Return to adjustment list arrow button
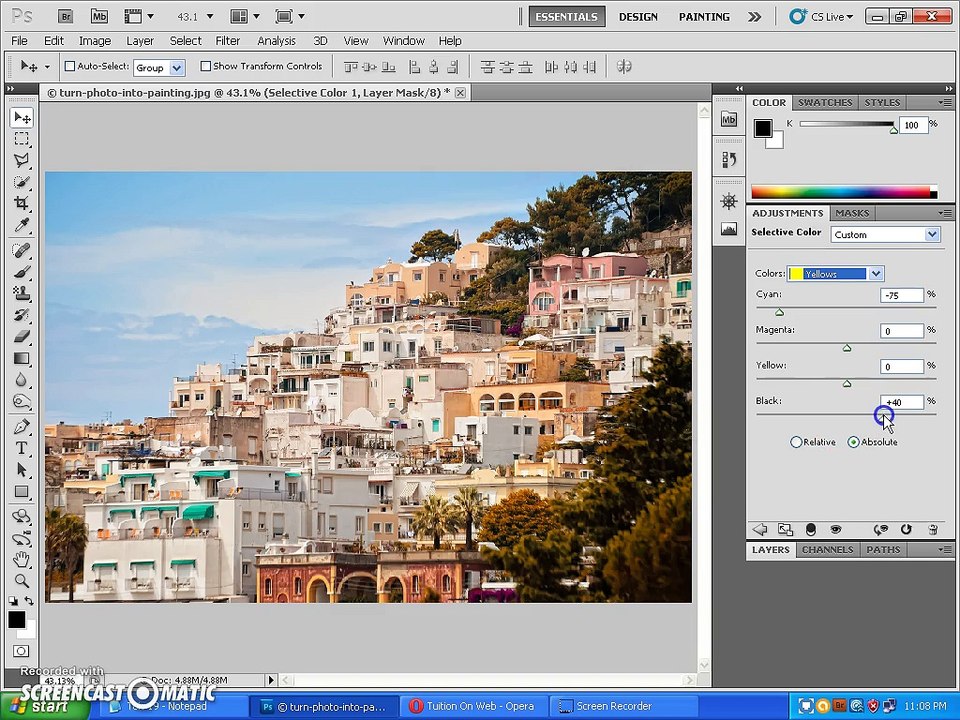 click(x=760, y=529)
